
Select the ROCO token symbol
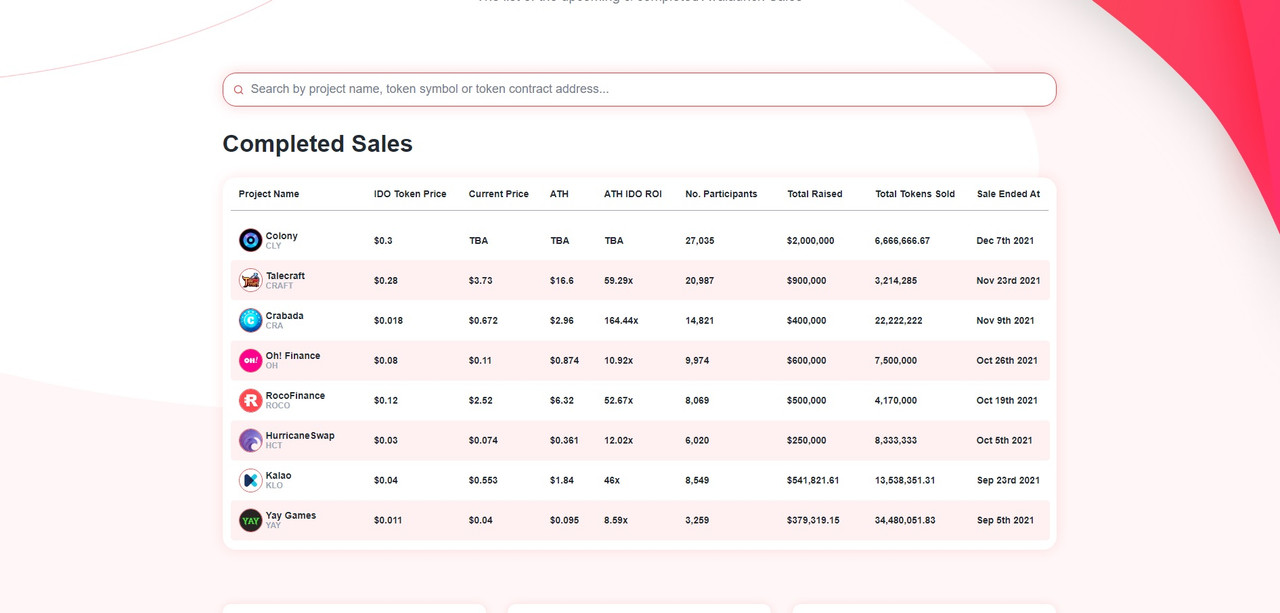pyautogui.click(x=278, y=406)
